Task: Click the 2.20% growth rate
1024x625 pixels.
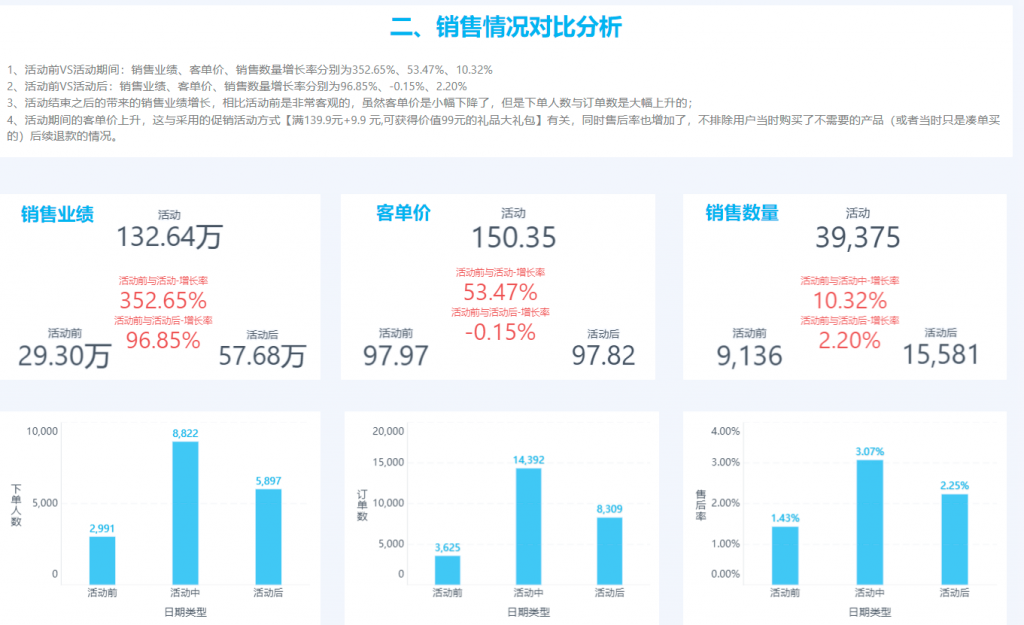Action: pos(850,340)
